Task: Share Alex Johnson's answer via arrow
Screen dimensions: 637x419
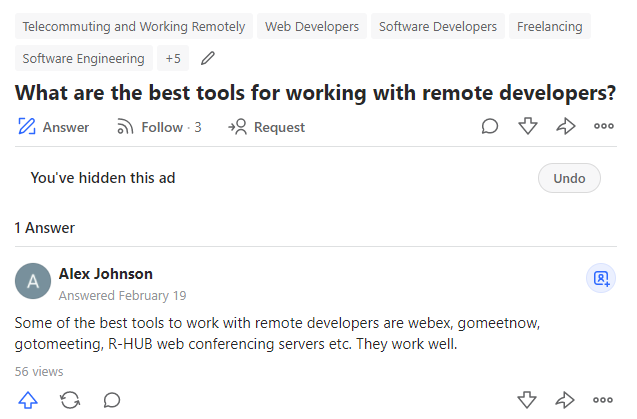Action: tap(565, 400)
